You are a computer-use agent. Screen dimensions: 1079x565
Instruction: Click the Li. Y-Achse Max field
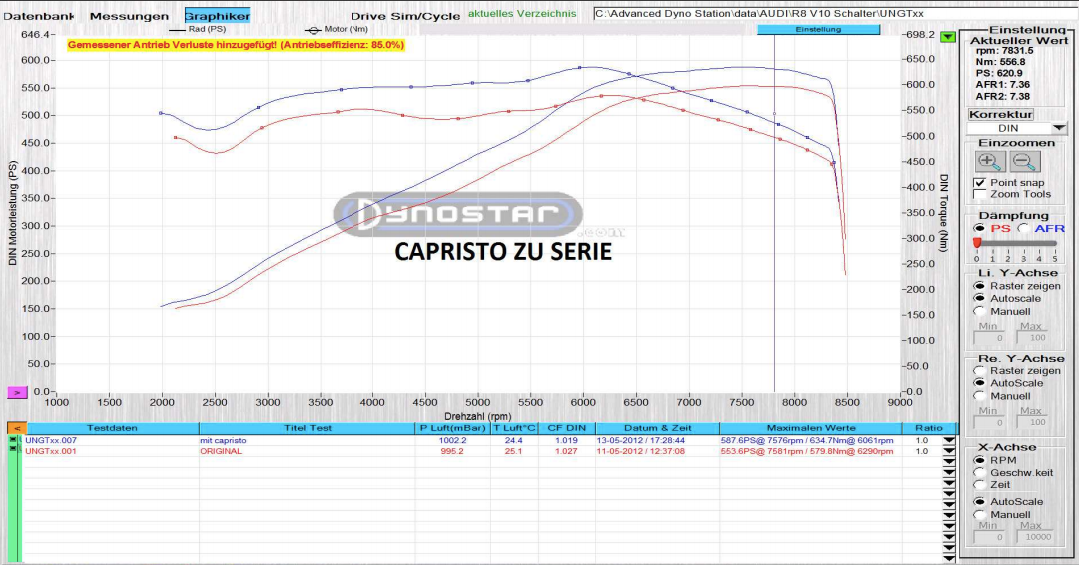click(1031, 337)
